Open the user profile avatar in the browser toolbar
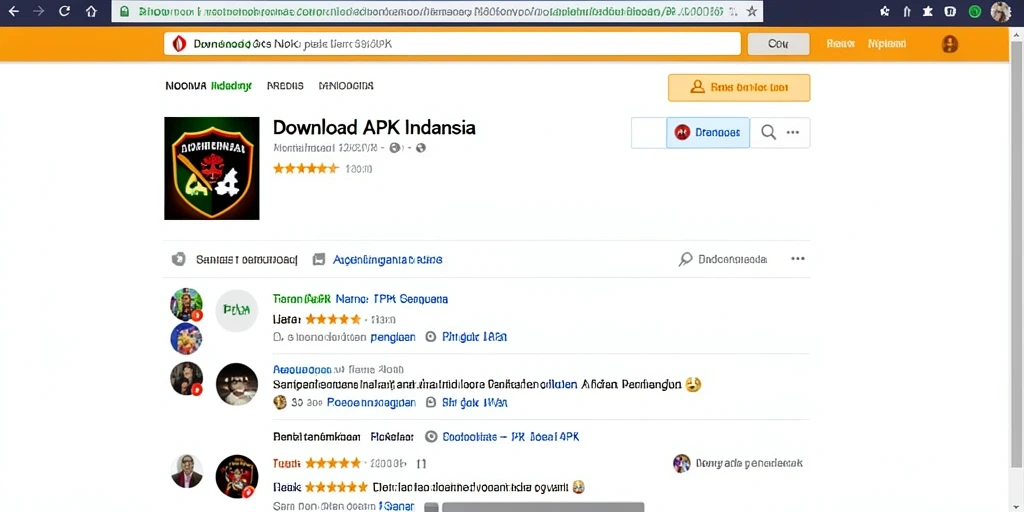Viewport: 1024px width, 512px height. [1000, 11]
